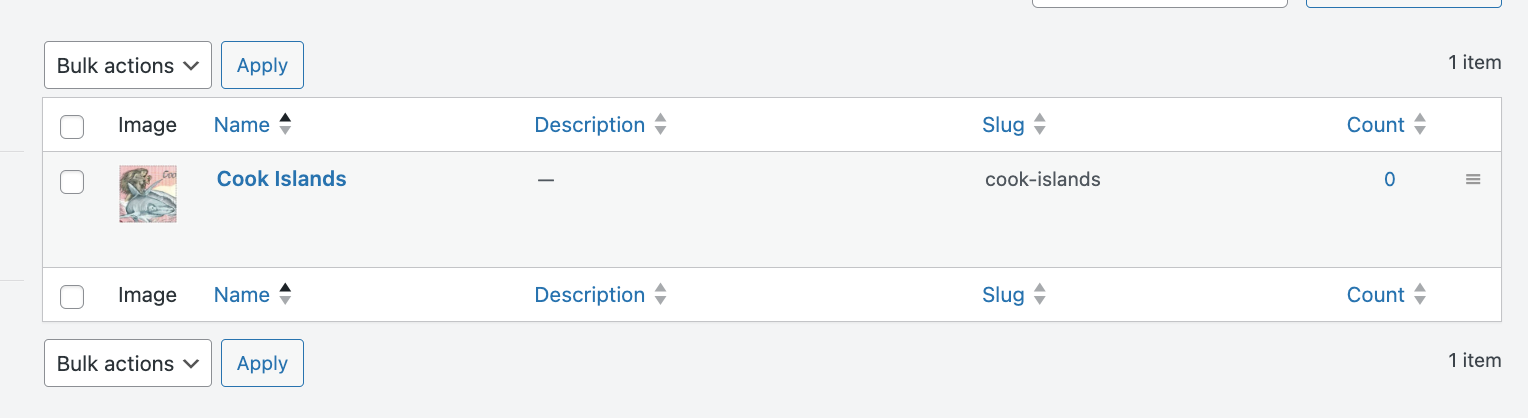Click sort arrows beside bottom Slug header
The height and width of the screenshot is (418, 1528).
1039,295
